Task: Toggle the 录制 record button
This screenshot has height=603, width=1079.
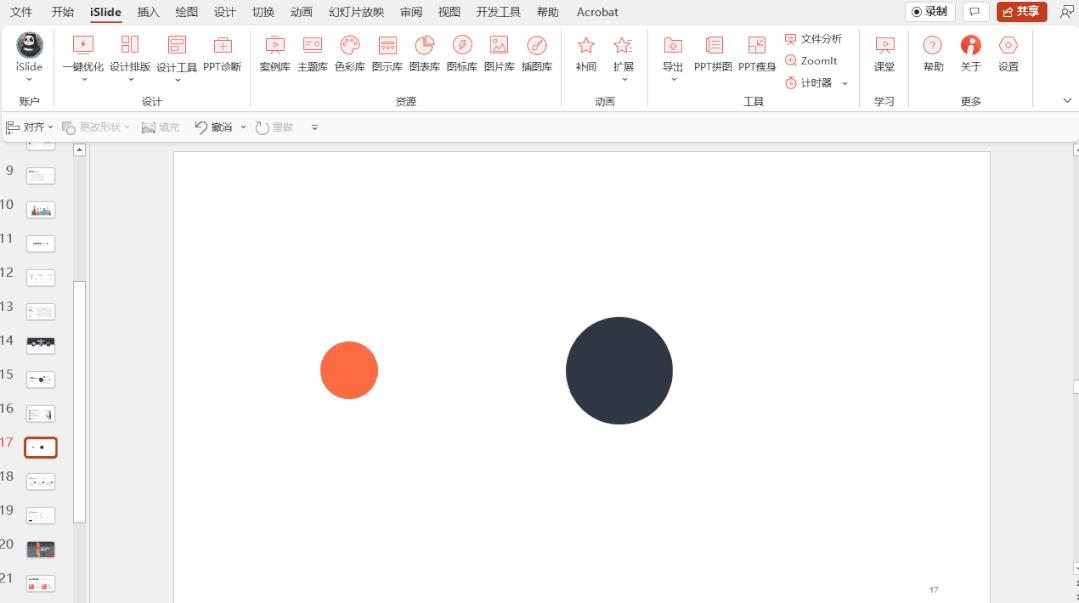Action: pyautogui.click(x=930, y=12)
